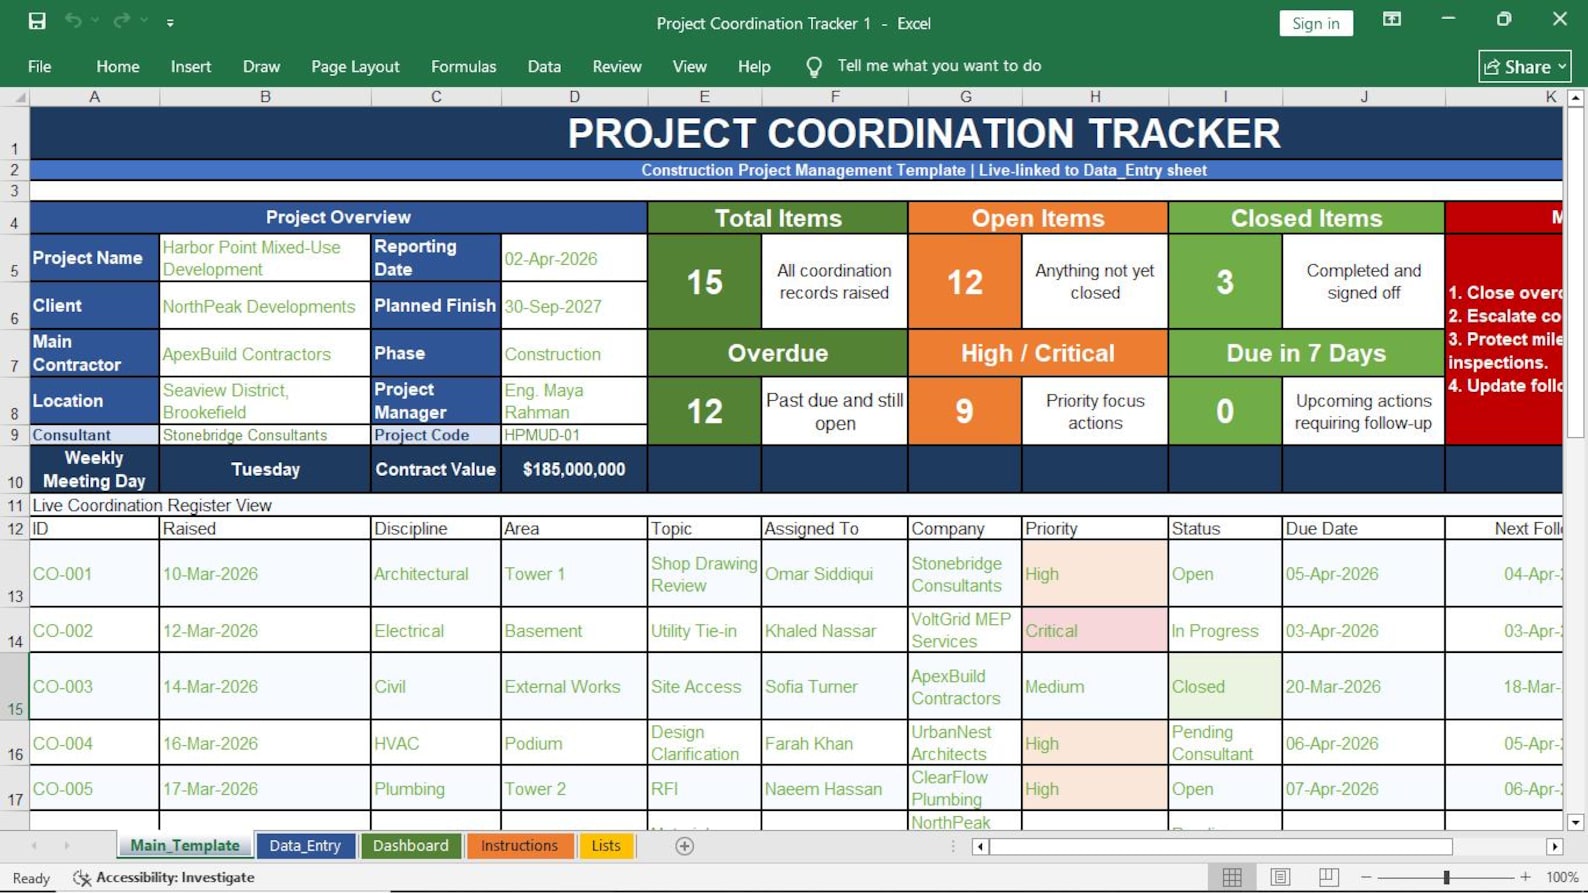Image resolution: width=1588 pixels, height=895 pixels.
Task: Click vertical scrollbar down arrow
Action: [1575, 822]
